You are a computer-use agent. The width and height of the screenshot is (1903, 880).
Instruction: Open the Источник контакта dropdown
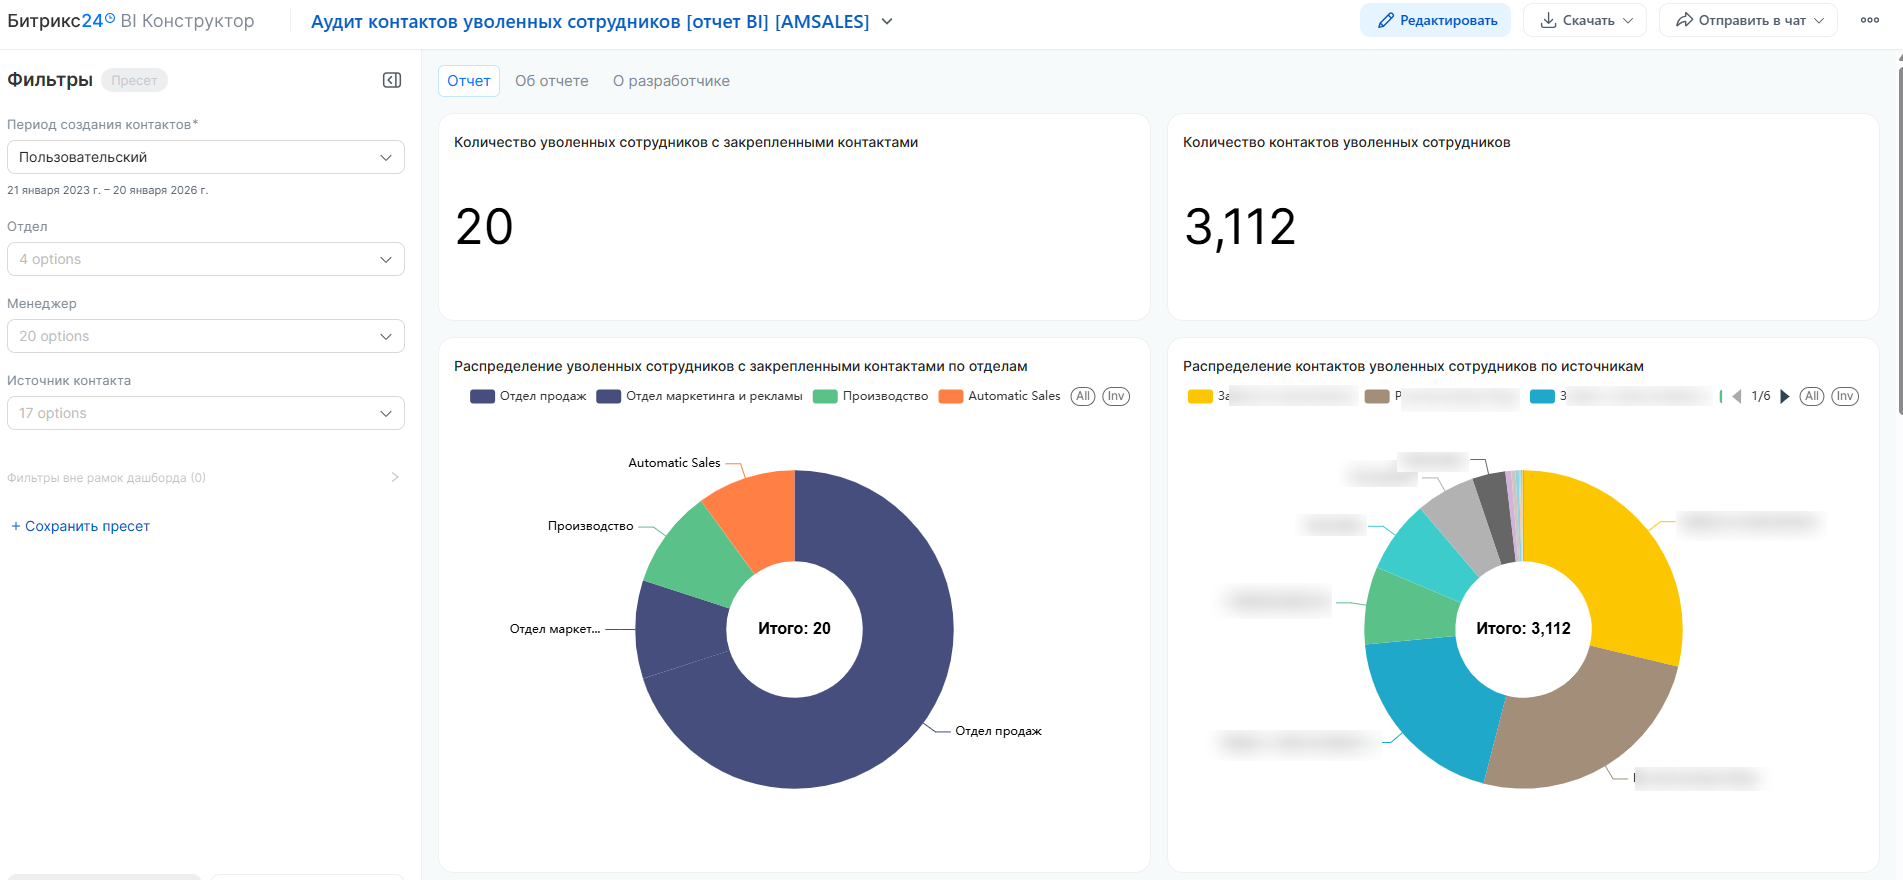point(206,413)
